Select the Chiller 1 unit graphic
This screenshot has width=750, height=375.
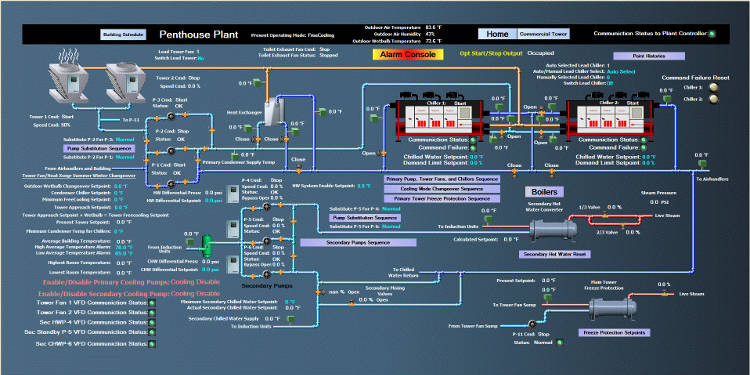440,116
